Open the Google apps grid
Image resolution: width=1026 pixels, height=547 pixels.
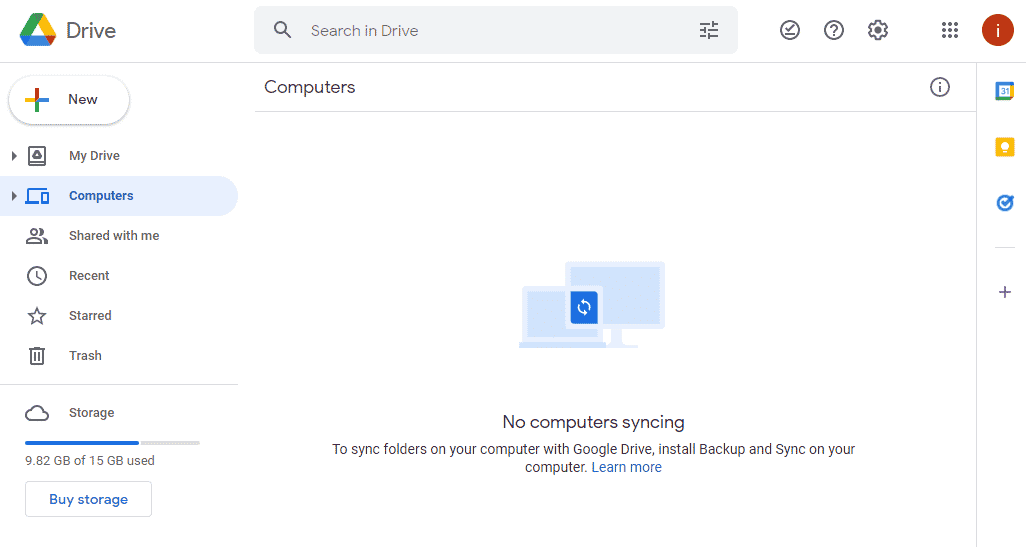949,30
